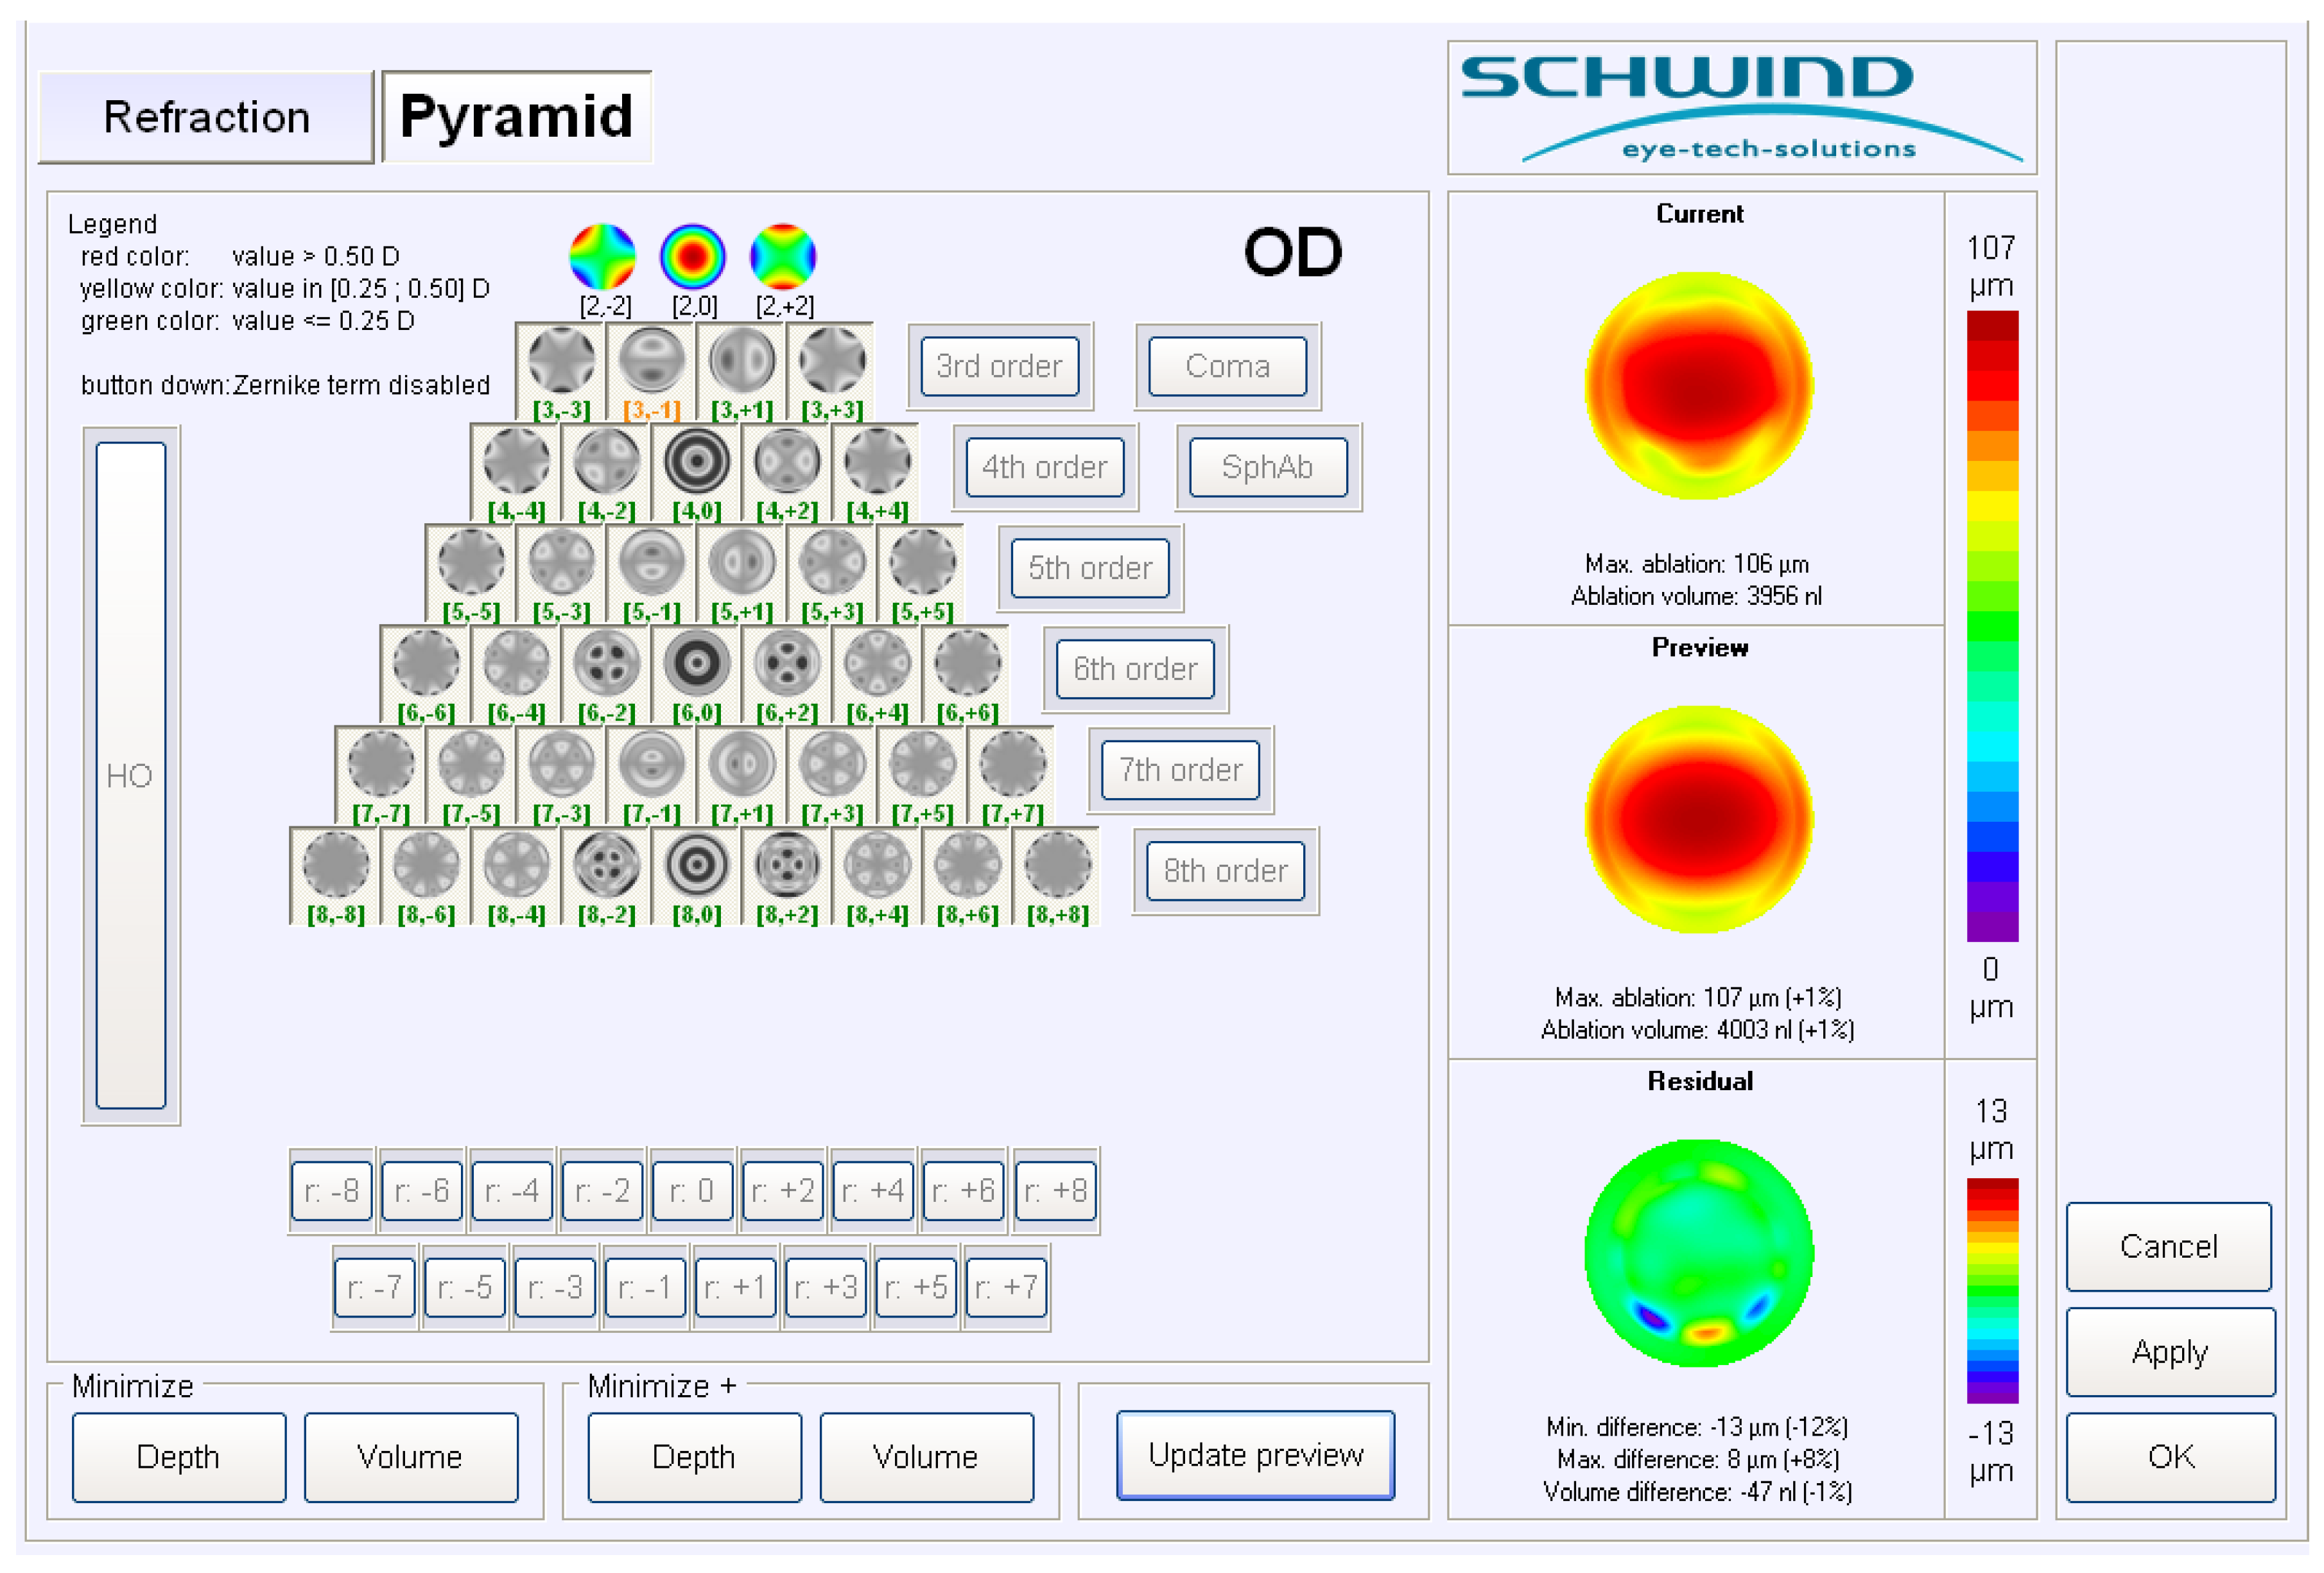Screen dimensions: 2324x1573
Task: Toggle the r: 0 column button
Action: 692,1190
